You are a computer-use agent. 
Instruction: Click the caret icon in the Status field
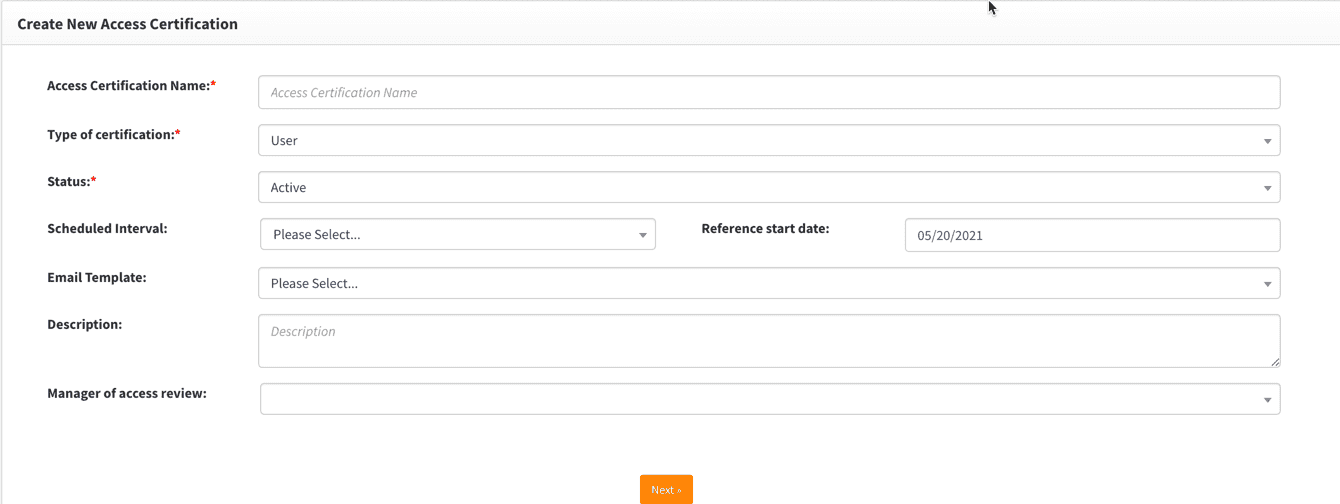tap(1267, 188)
